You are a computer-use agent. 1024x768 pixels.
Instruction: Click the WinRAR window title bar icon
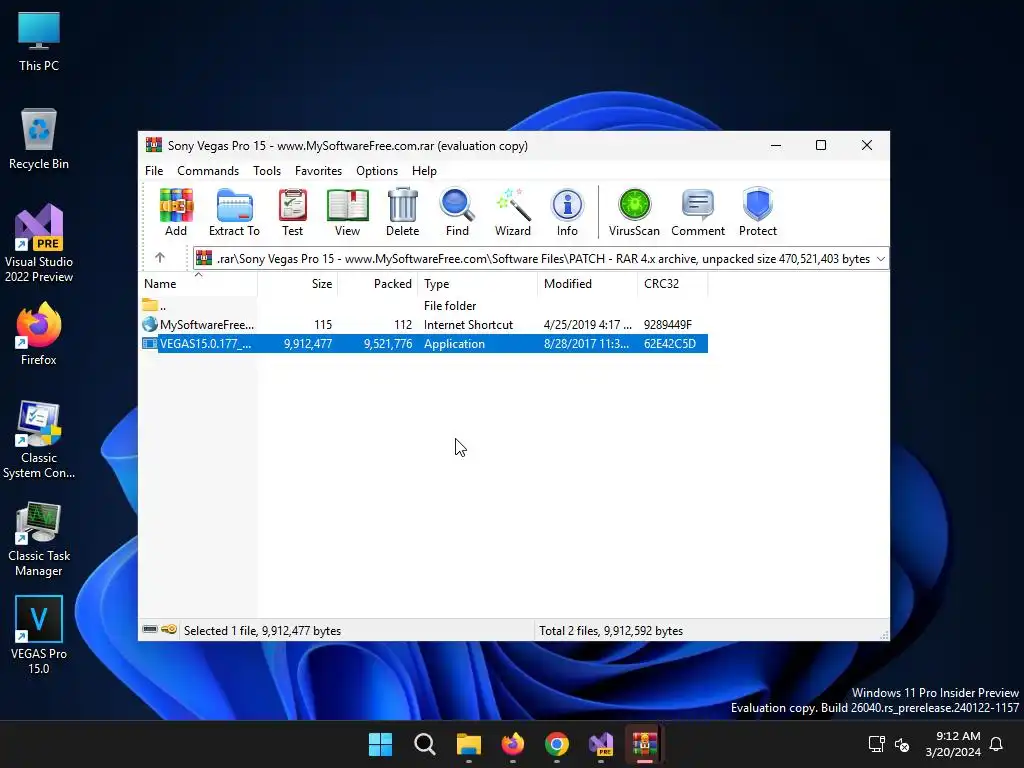pyautogui.click(x=154, y=145)
